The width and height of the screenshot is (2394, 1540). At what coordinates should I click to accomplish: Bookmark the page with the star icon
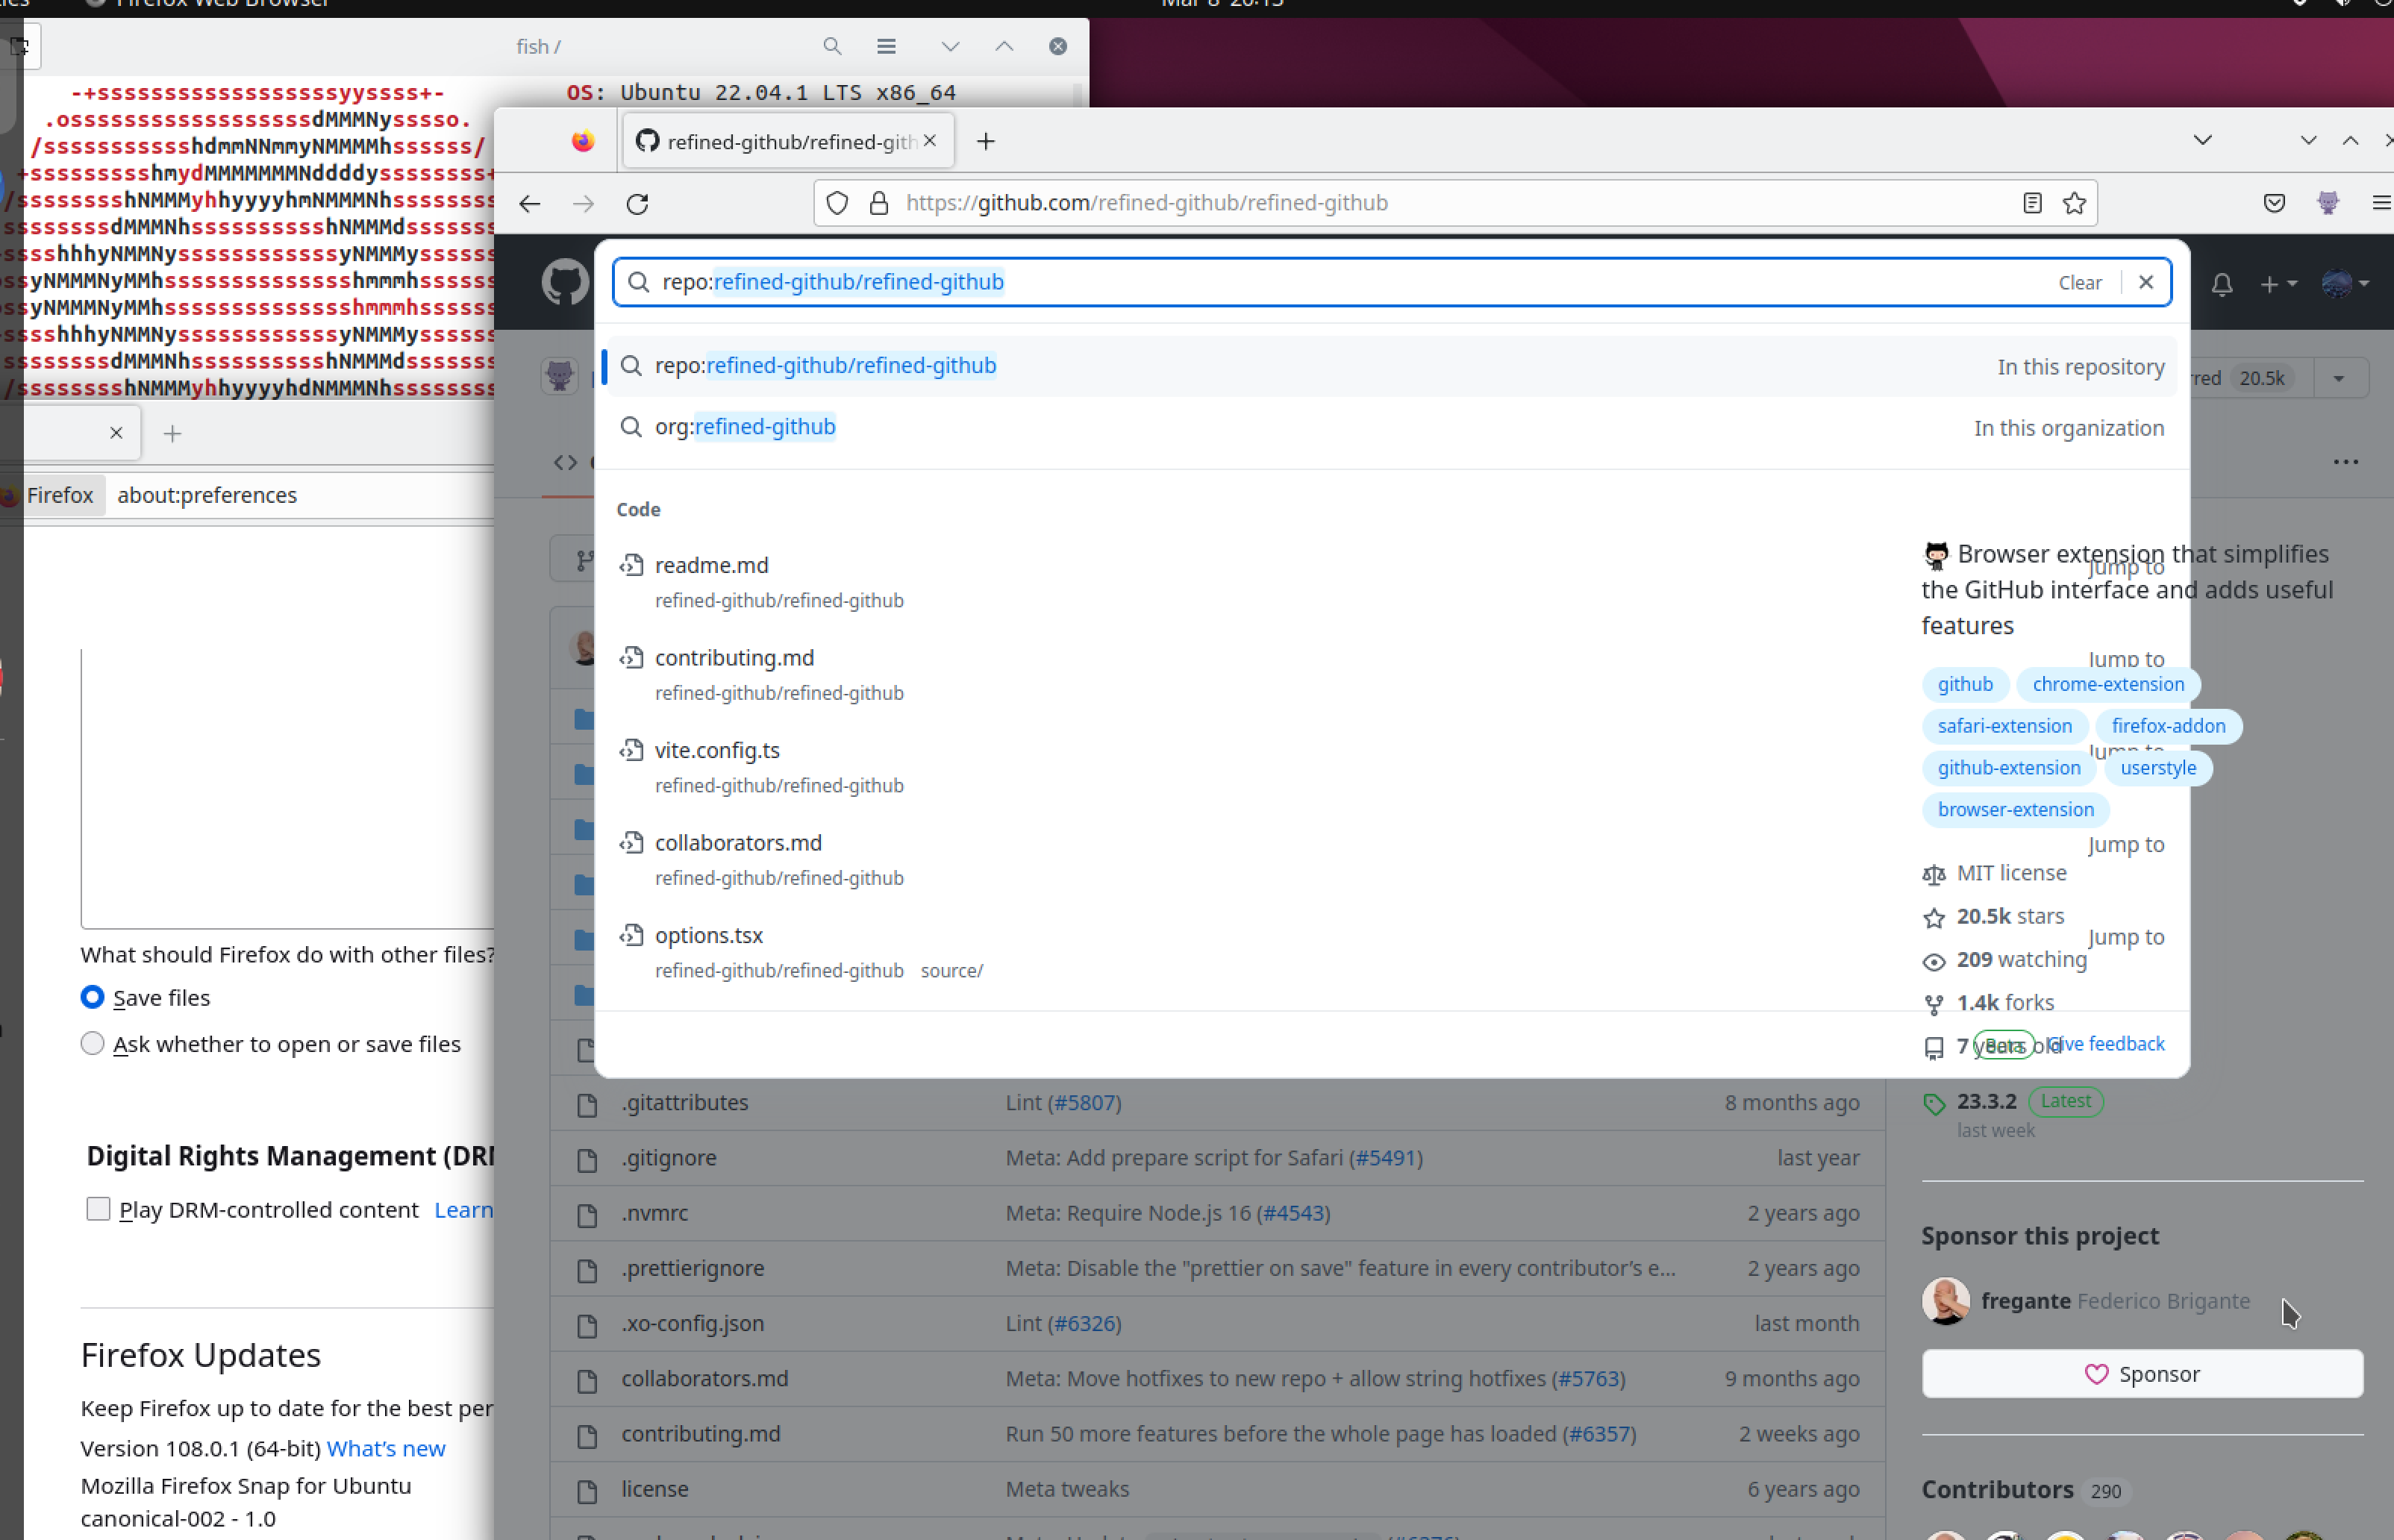coord(2075,202)
